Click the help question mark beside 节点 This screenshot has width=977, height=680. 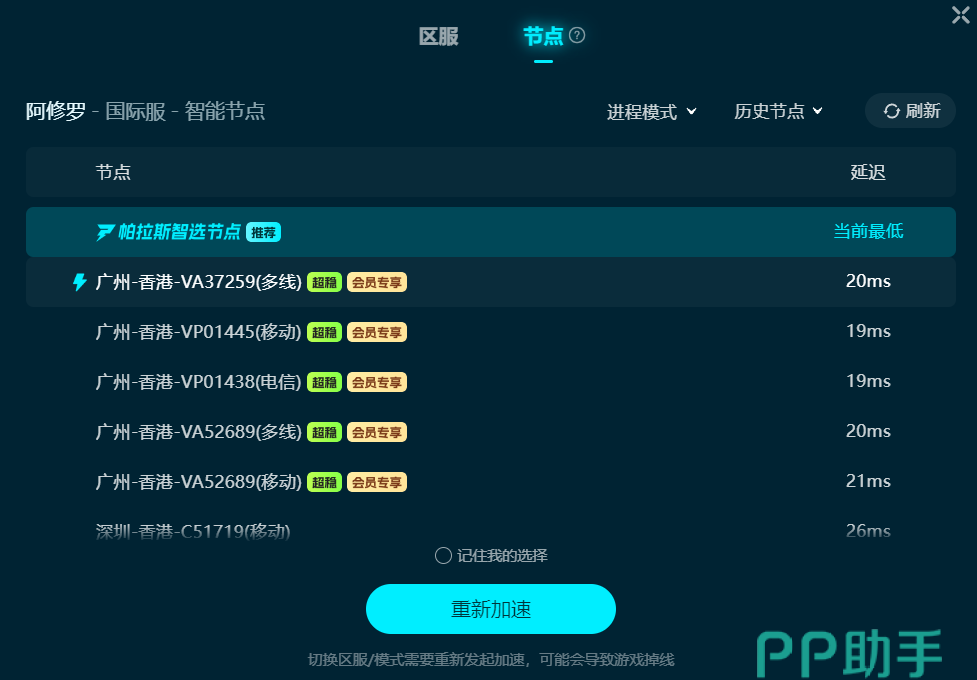coord(577,35)
